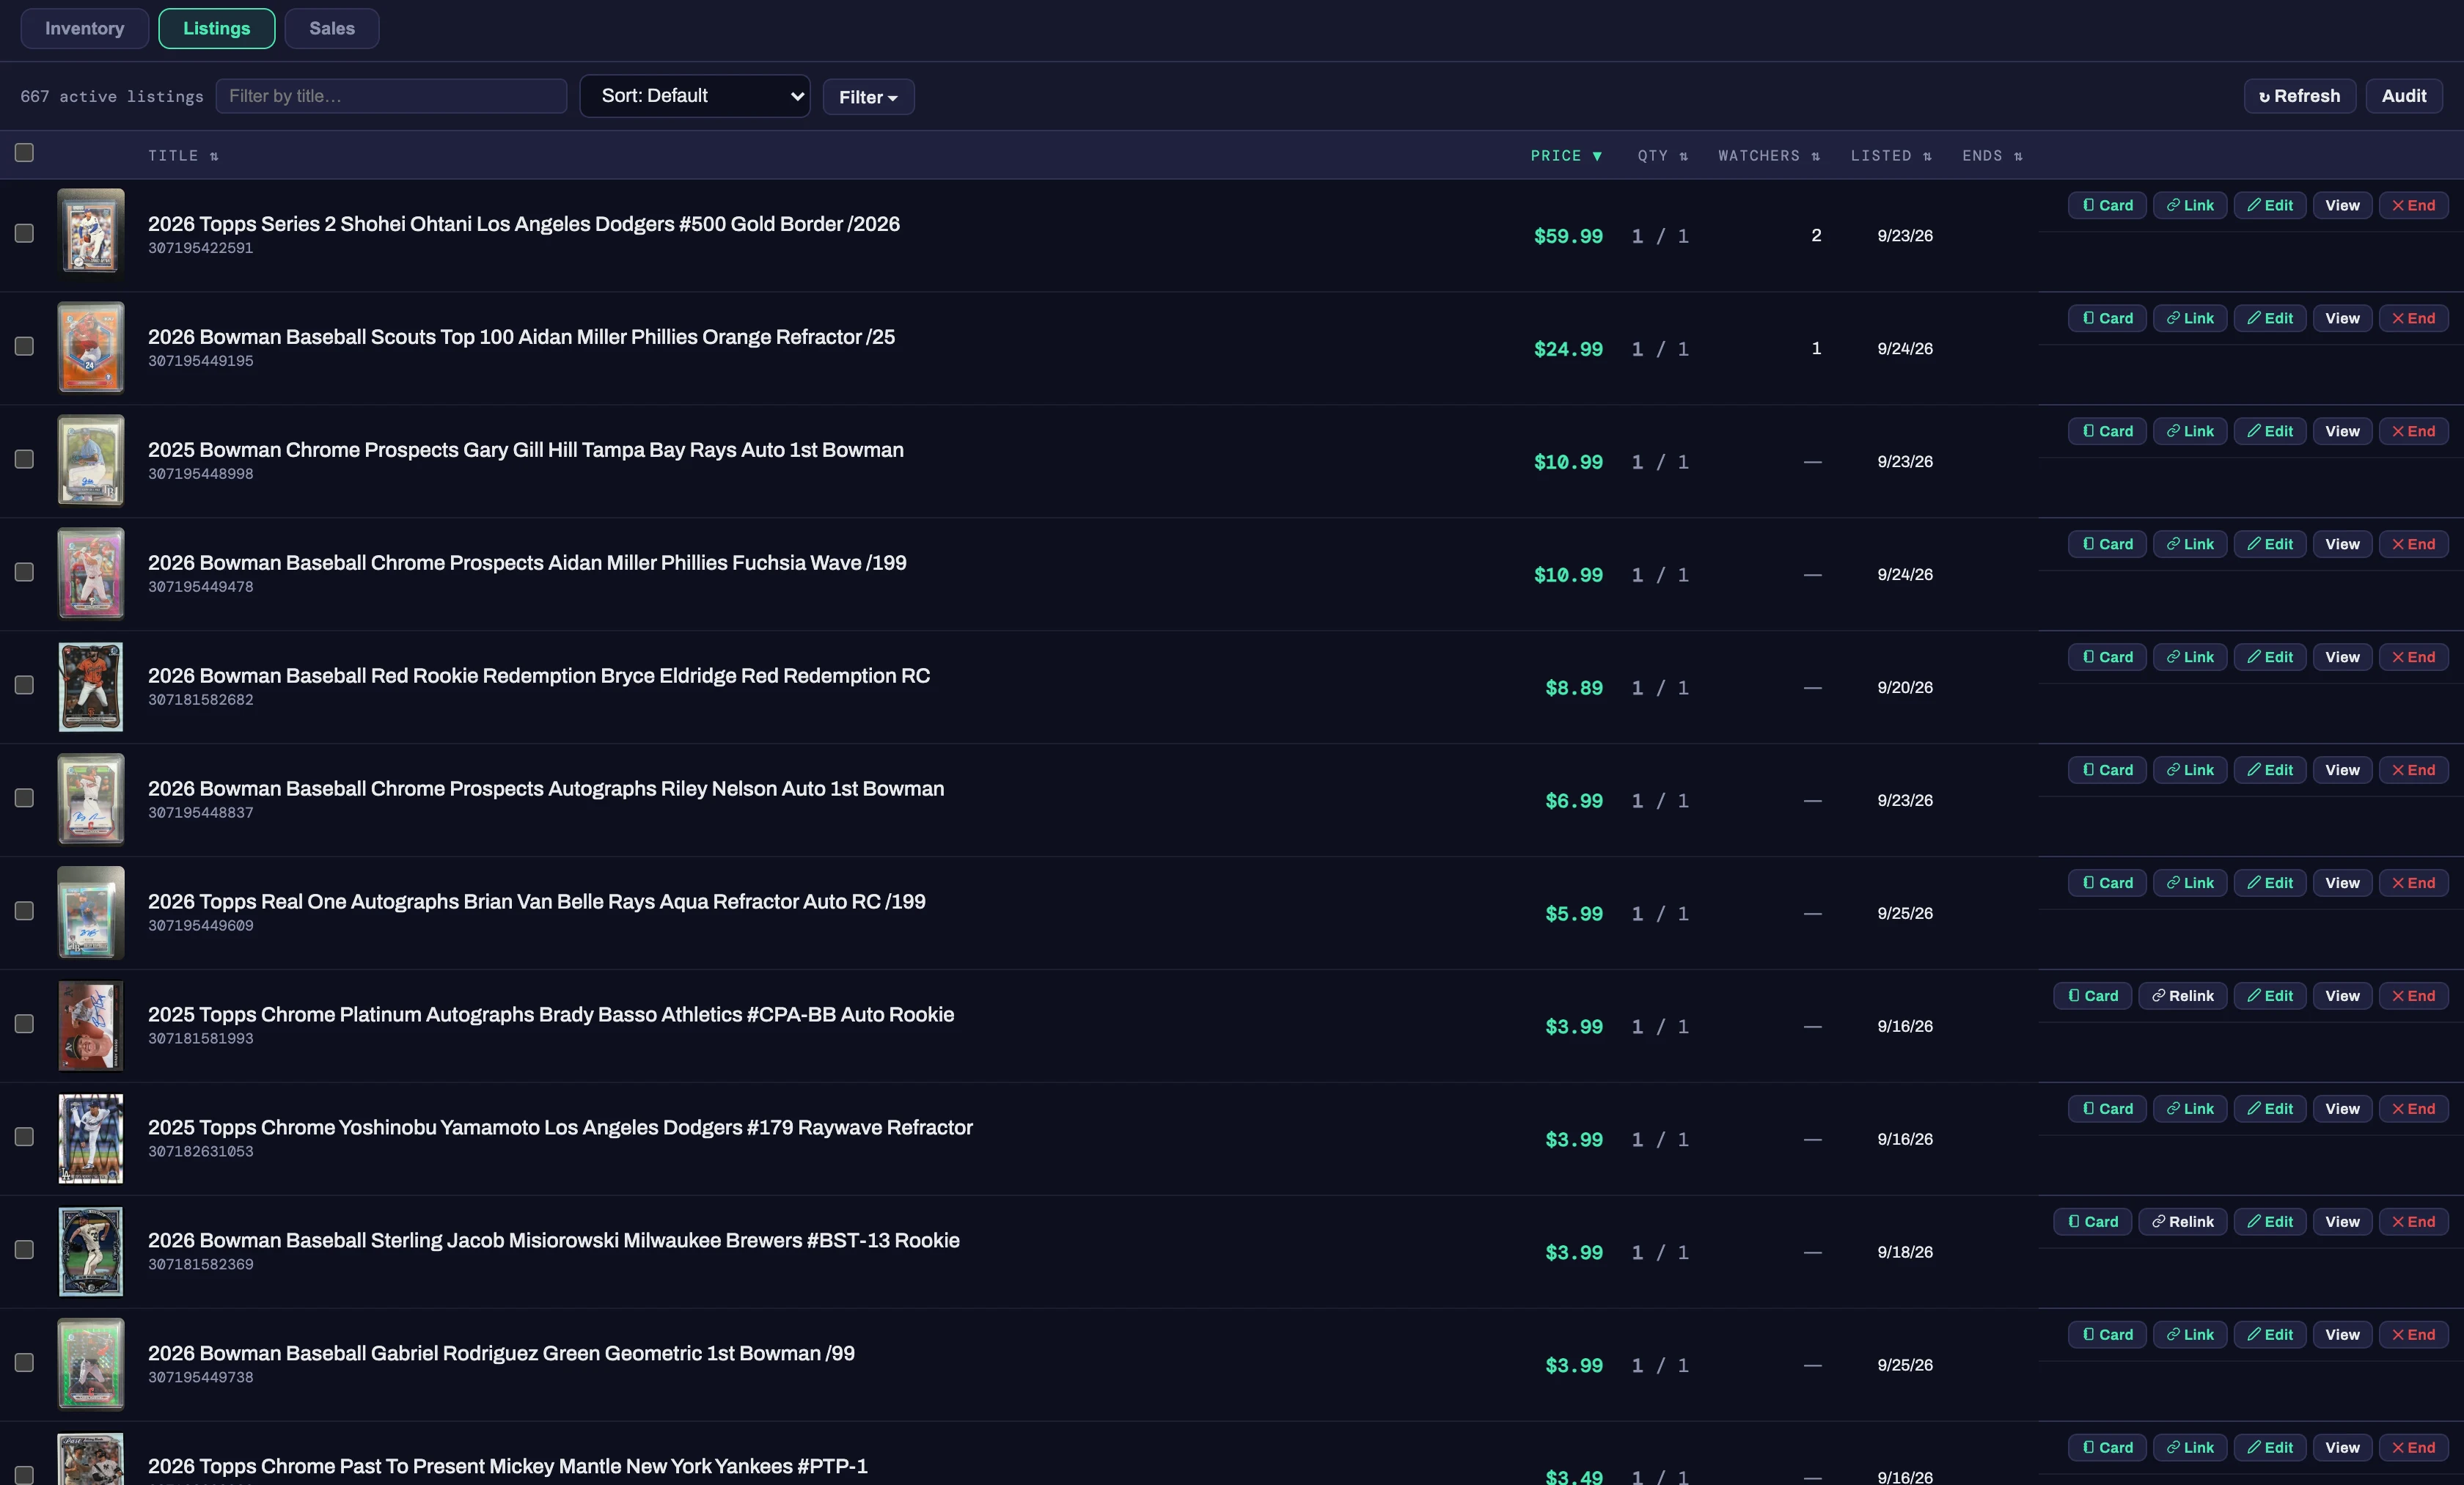Edit the Bryce Eldridge Red Redemption listing
The image size is (2464, 1485).
click(2270, 657)
